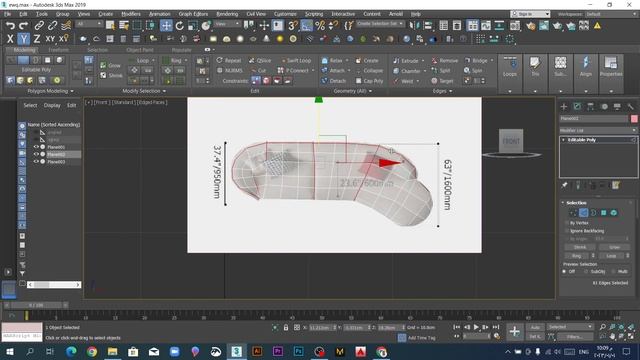This screenshot has width=640, height=360.
Task: Restrict transform to the XY plane
Action: click(50, 39)
